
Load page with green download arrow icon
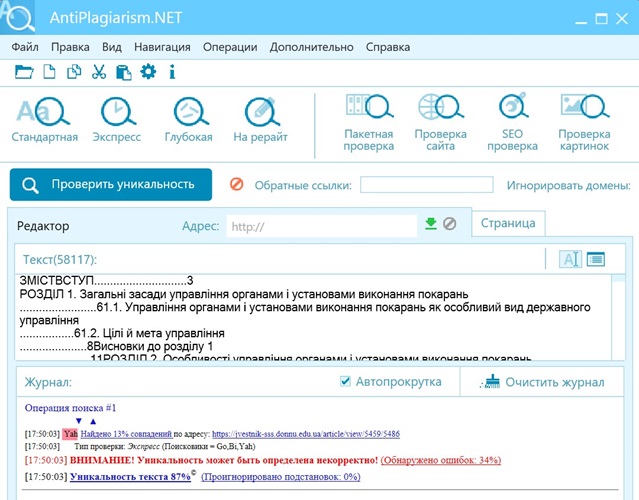(431, 224)
